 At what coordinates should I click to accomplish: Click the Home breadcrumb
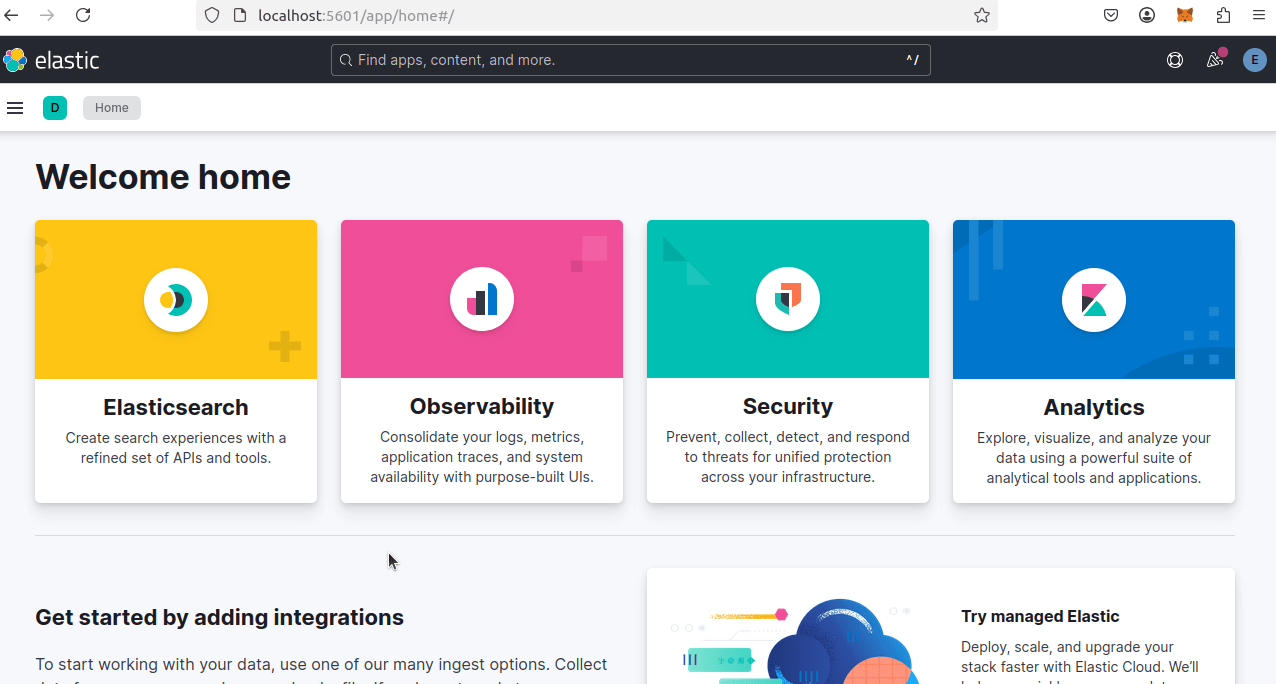tap(112, 108)
